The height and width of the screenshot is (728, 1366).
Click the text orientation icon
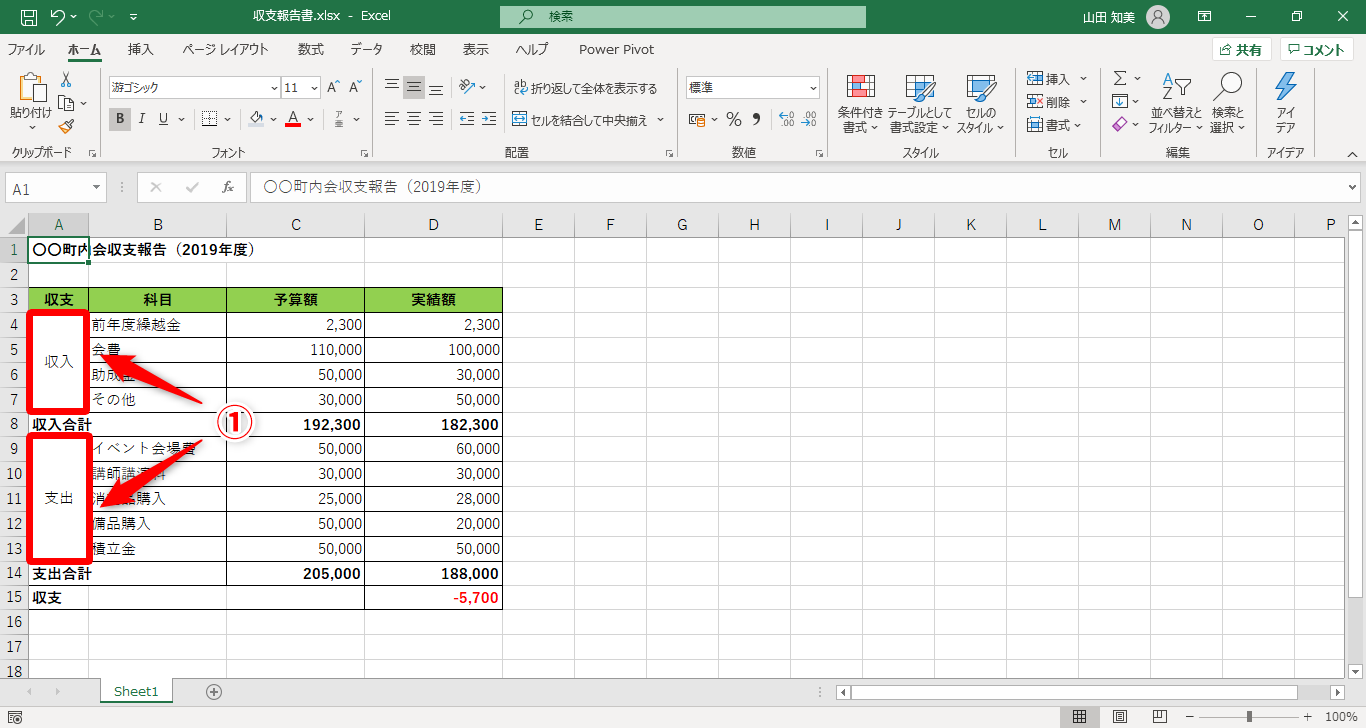pyautogui.click(x=467, y=88)
